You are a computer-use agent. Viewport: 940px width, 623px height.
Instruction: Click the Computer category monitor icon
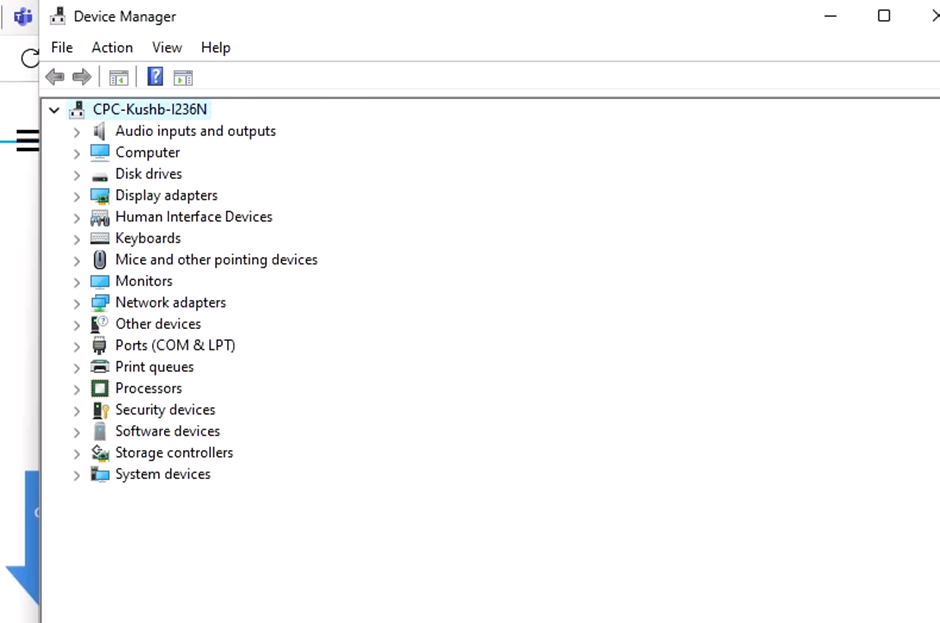[100, 152]
